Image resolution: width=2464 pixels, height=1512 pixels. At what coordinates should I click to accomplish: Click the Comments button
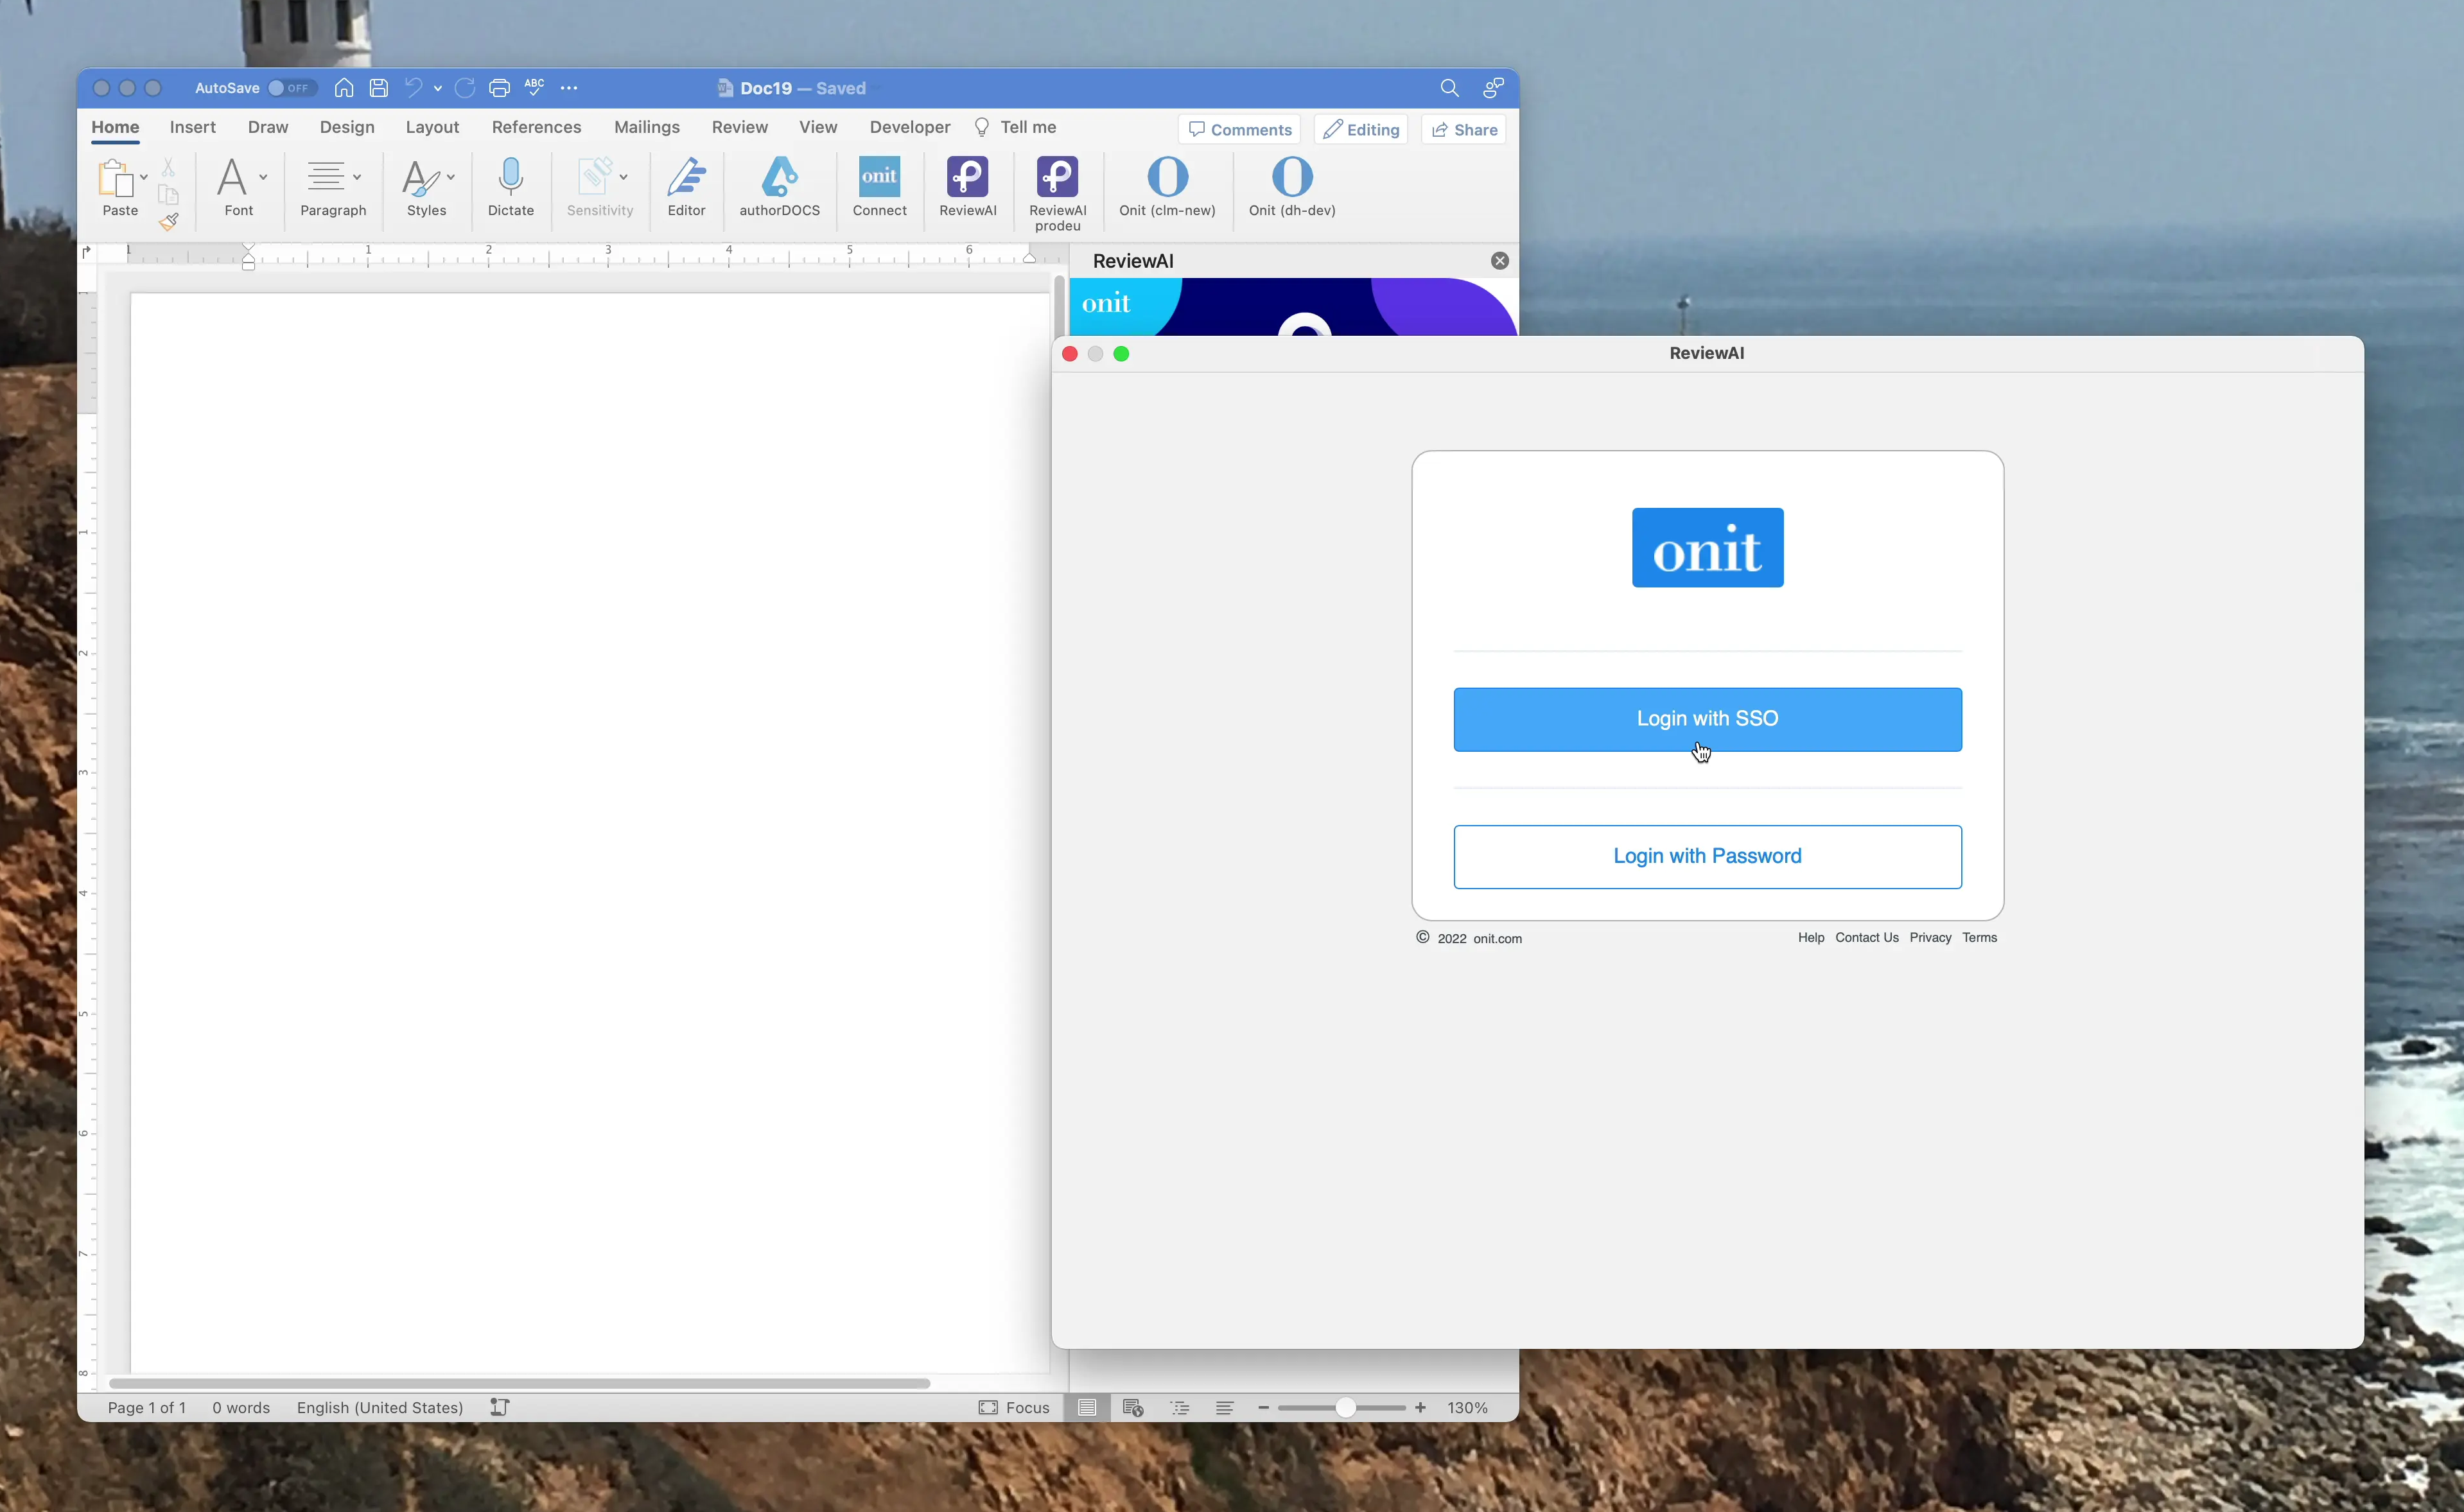[x=1239, y=130]
